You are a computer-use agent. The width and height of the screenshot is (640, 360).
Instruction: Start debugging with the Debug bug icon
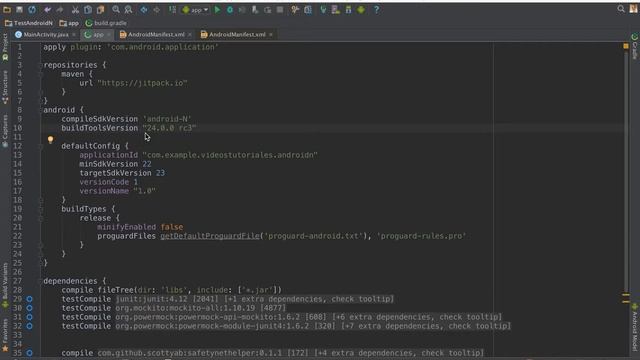[230, 9]
